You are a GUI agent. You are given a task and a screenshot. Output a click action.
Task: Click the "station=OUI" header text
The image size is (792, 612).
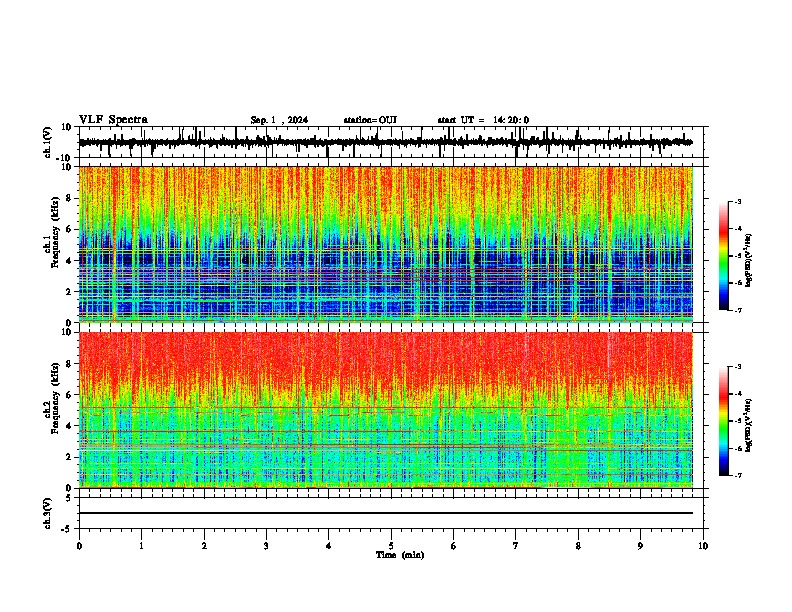click(x=370, y=120)
